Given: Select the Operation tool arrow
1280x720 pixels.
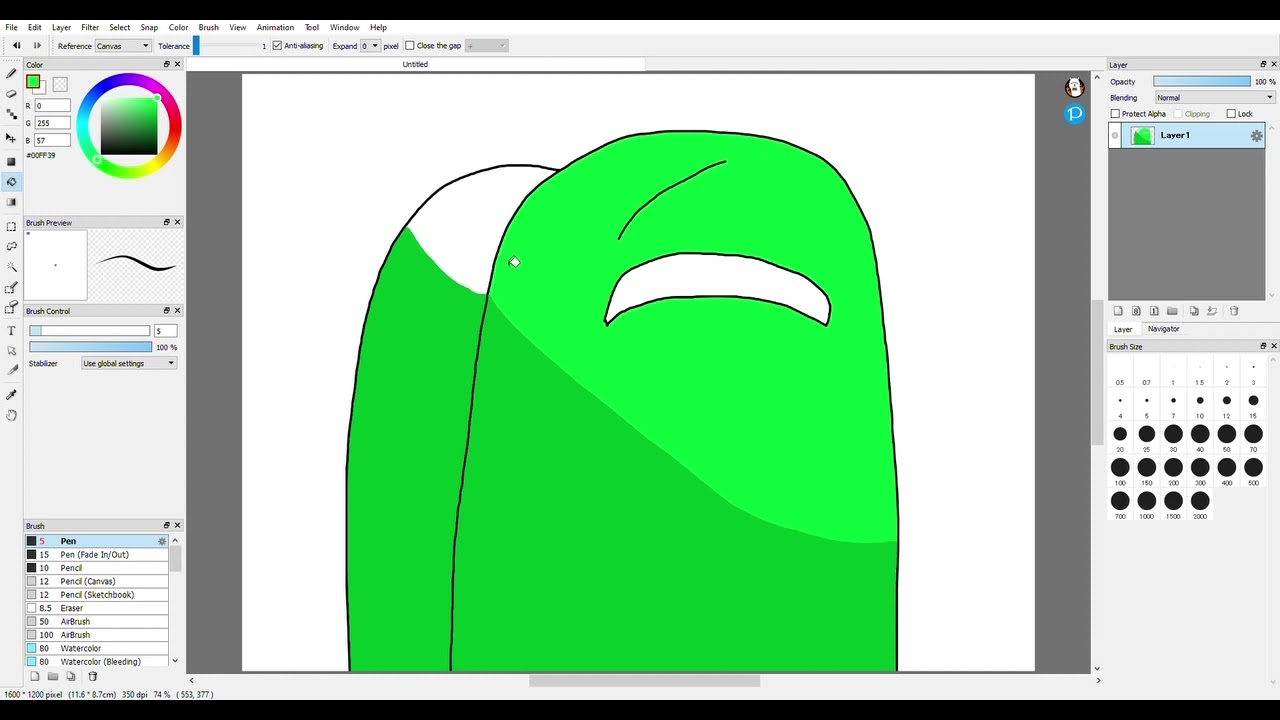Looking at the screenshot, I should 11,351.
